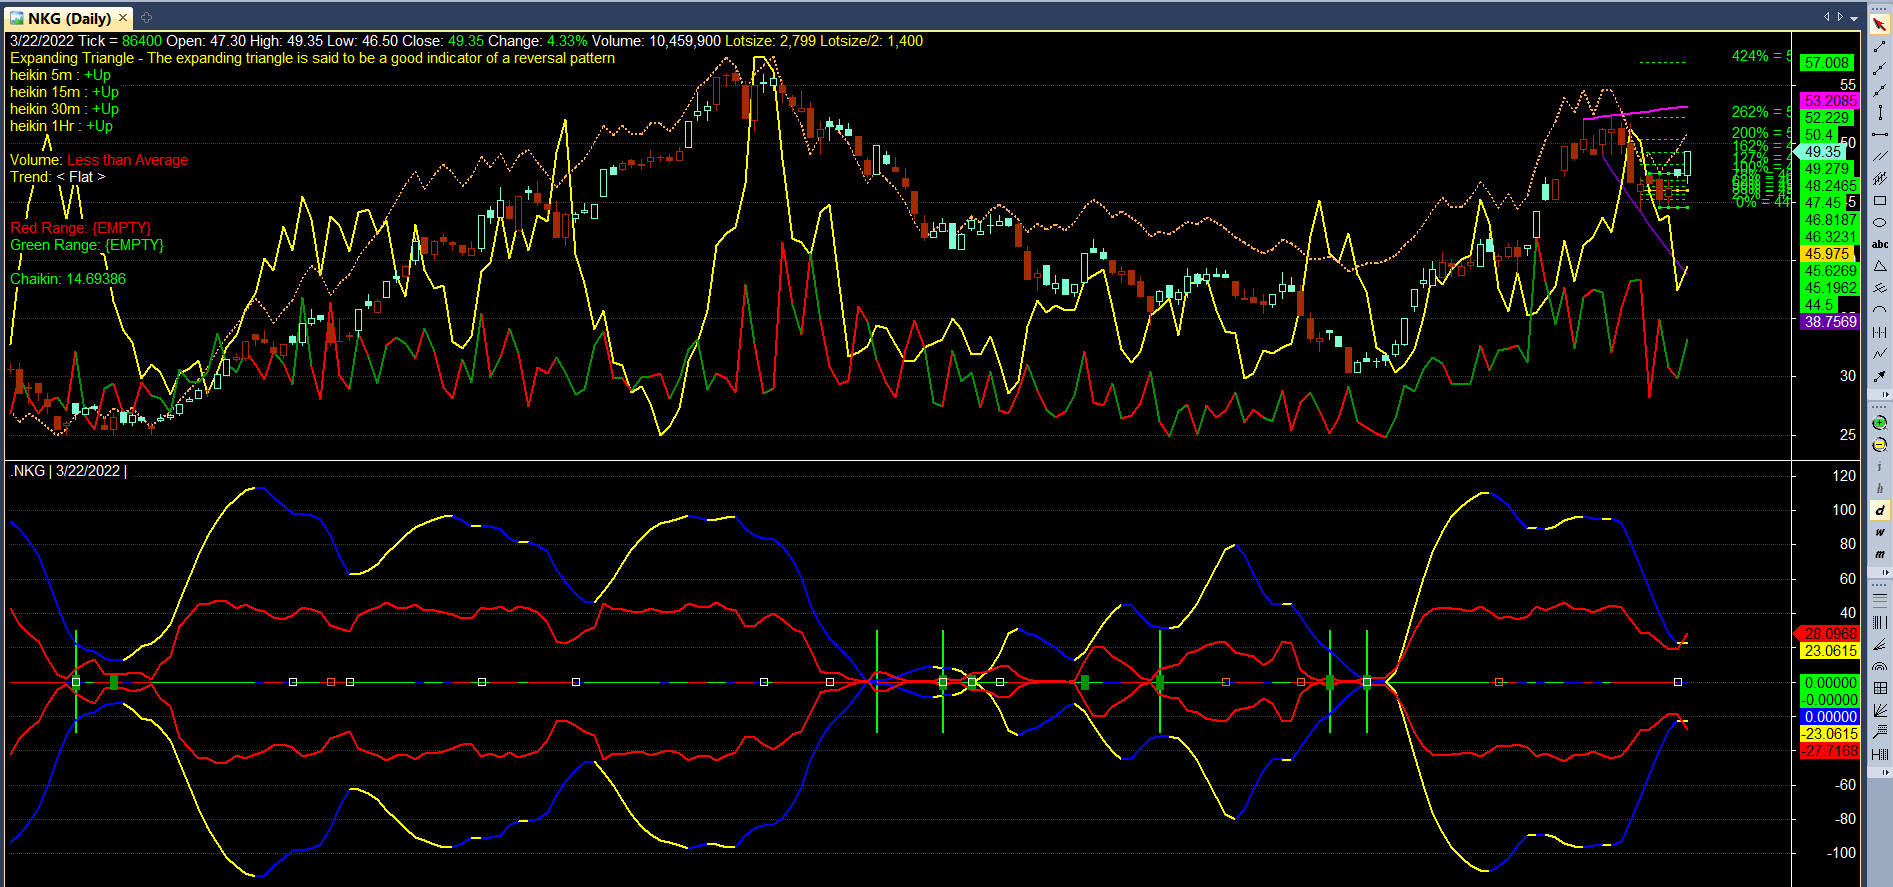
Task: Expand the Fibonacci toolbar overflow arrow
Action: (x=1886, y=772)
